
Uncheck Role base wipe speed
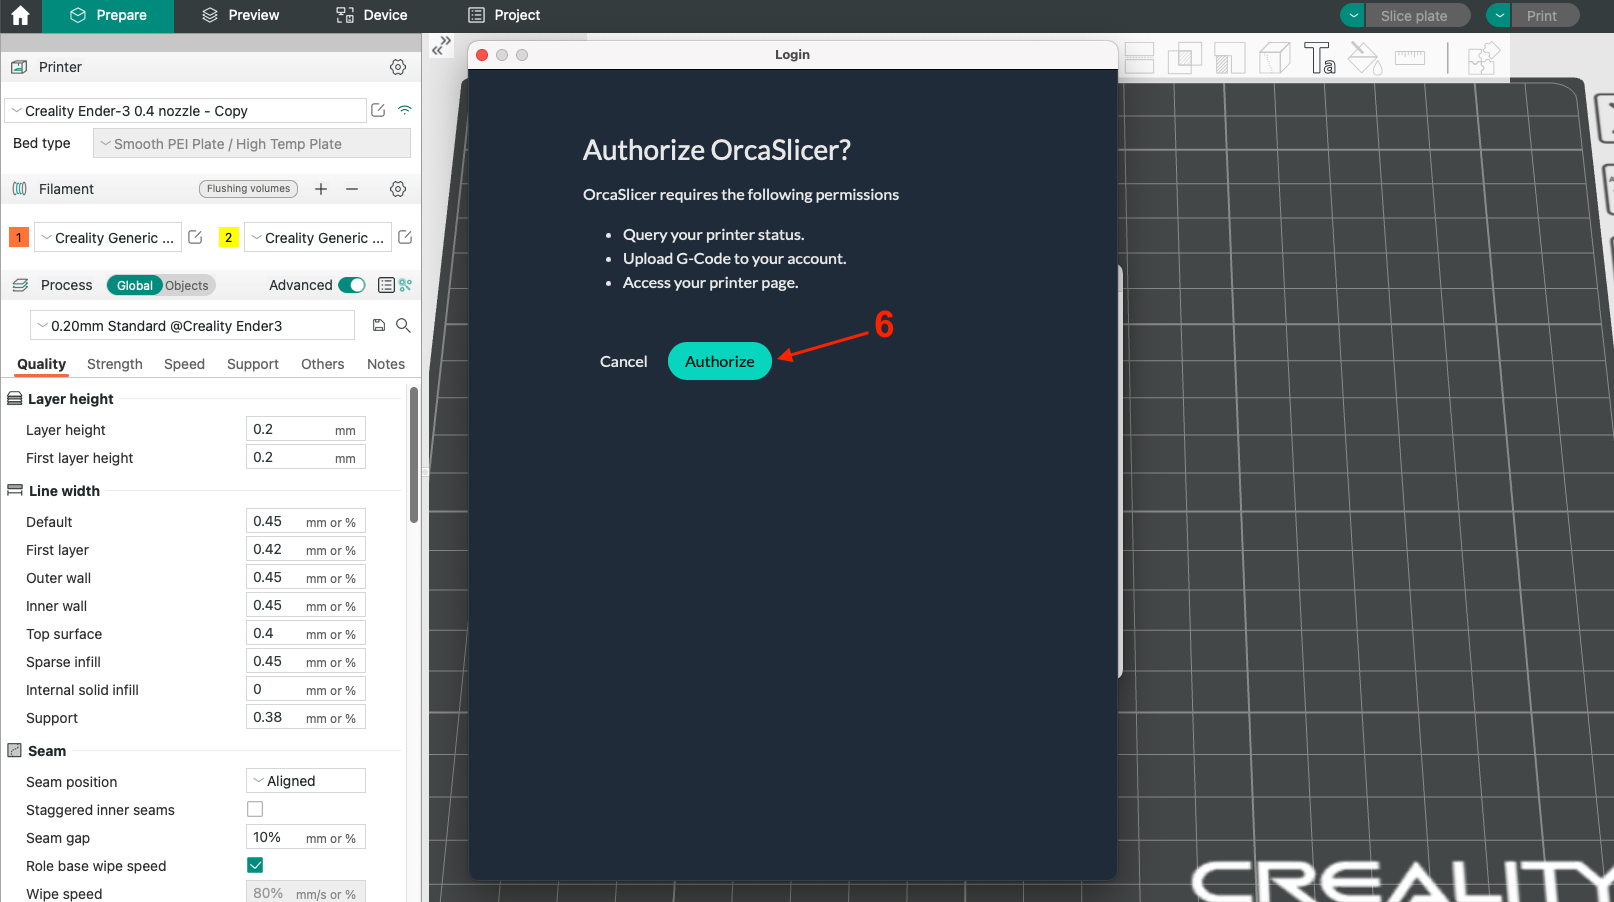tap(255, 865)
